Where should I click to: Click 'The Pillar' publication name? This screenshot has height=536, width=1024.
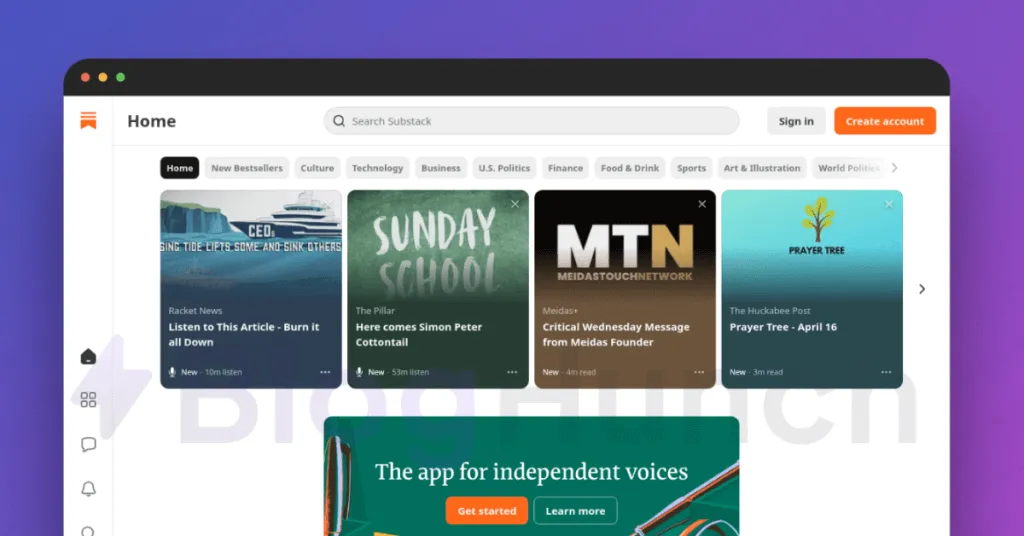[375, 311]
